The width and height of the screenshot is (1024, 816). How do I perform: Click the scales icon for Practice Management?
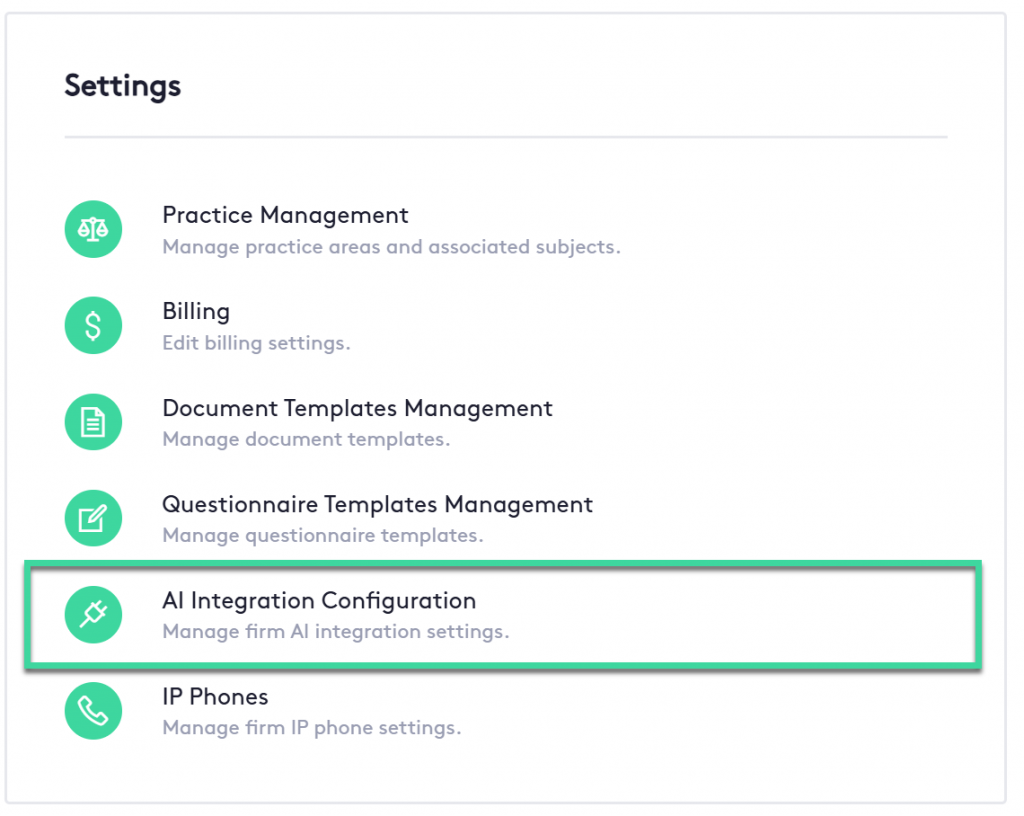93,230
